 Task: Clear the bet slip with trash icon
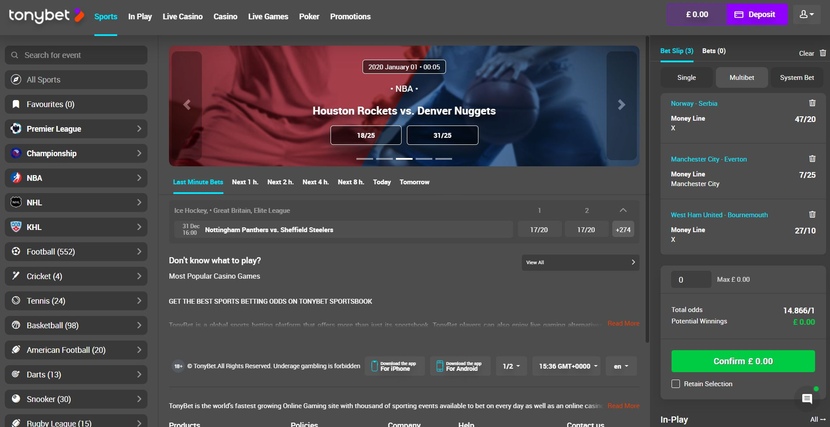coord(823,53)
